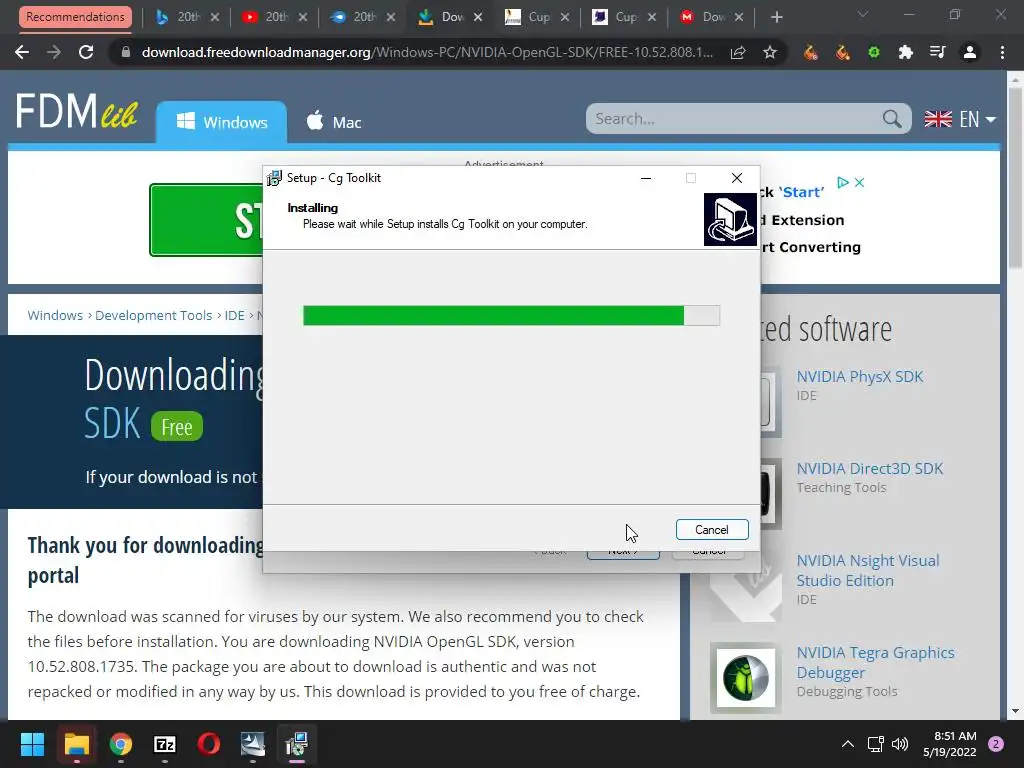Screen dimensions: 1024x768
Task: Switch to the Recommendations browser tab
Action: (75, 17)
